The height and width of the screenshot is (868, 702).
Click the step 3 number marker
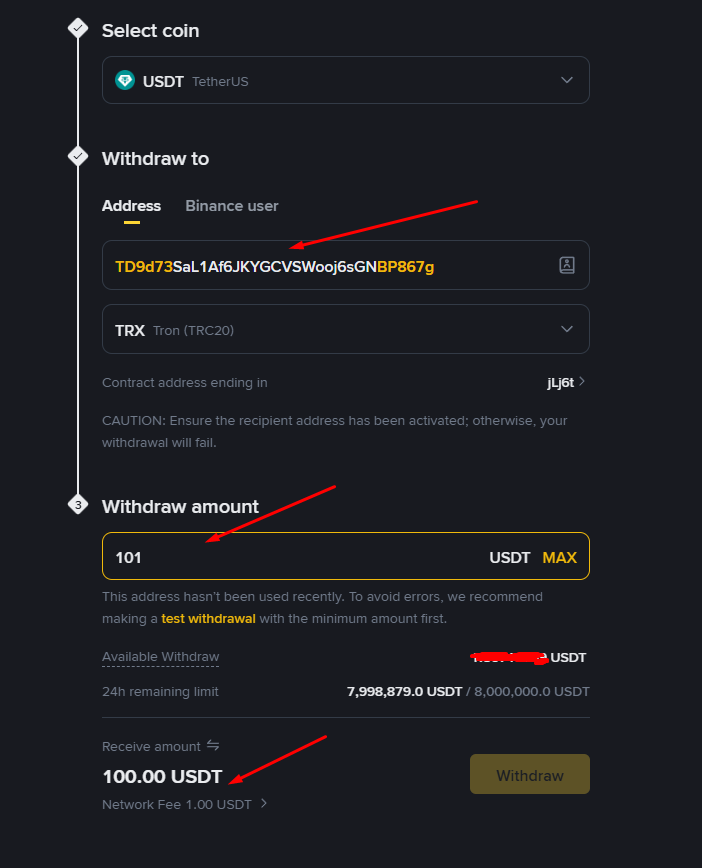coord(78,505)
